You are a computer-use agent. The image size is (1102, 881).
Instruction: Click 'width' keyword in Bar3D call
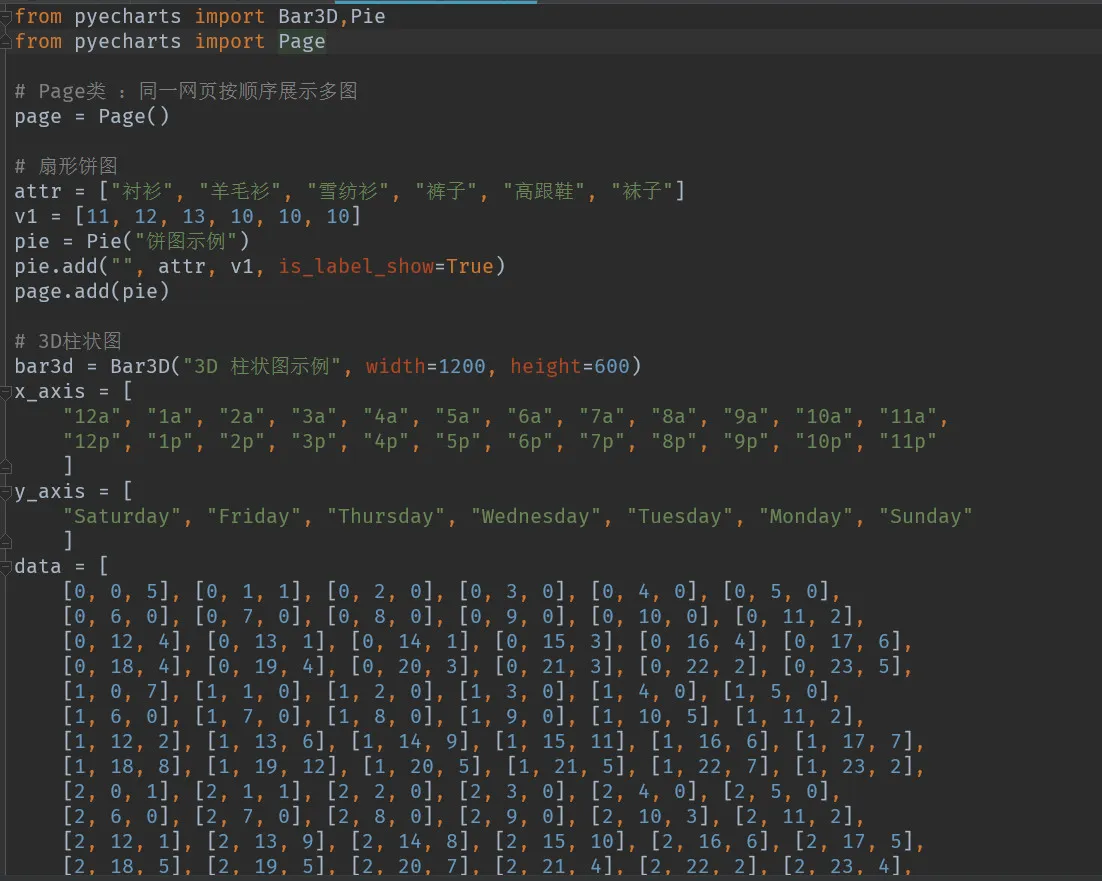point(396,366)
